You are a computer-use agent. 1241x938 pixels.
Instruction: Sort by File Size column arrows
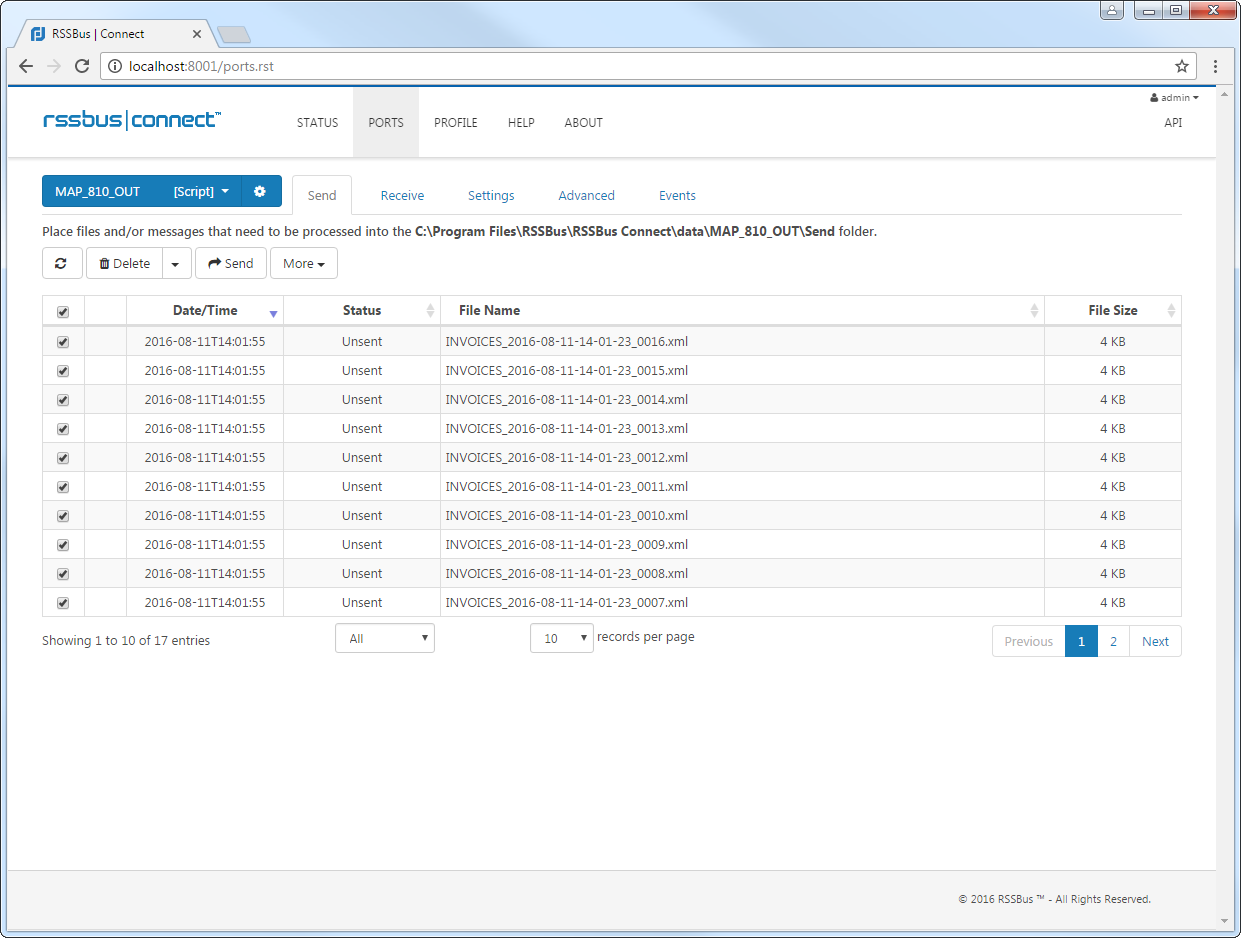click(x=1171, y=311)
